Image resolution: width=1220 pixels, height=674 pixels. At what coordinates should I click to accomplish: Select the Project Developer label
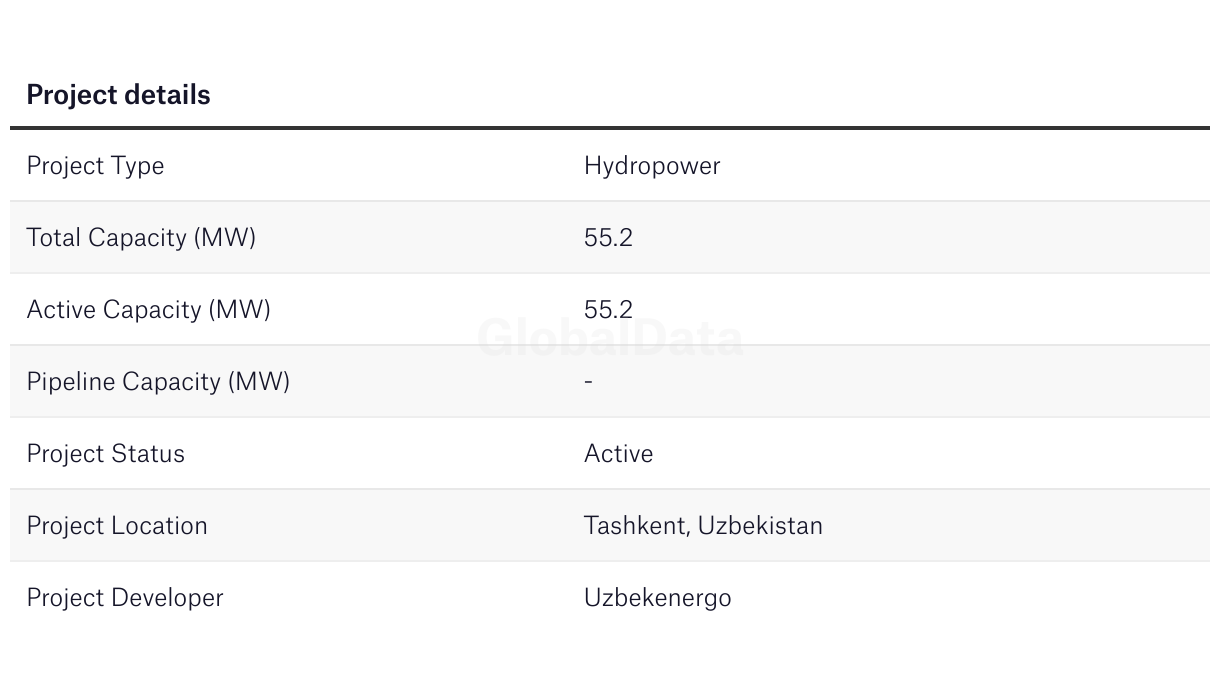tap(125, 598)
